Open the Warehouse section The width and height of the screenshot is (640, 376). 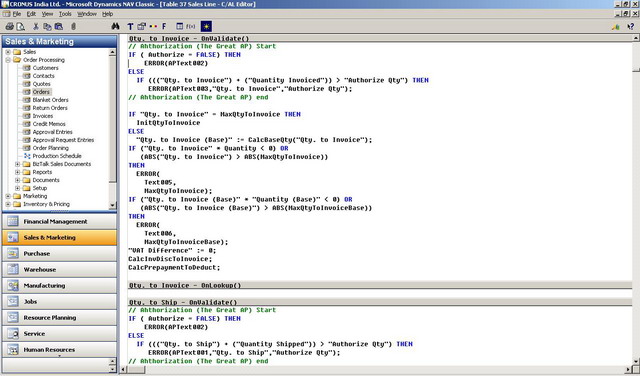(59, 269)
